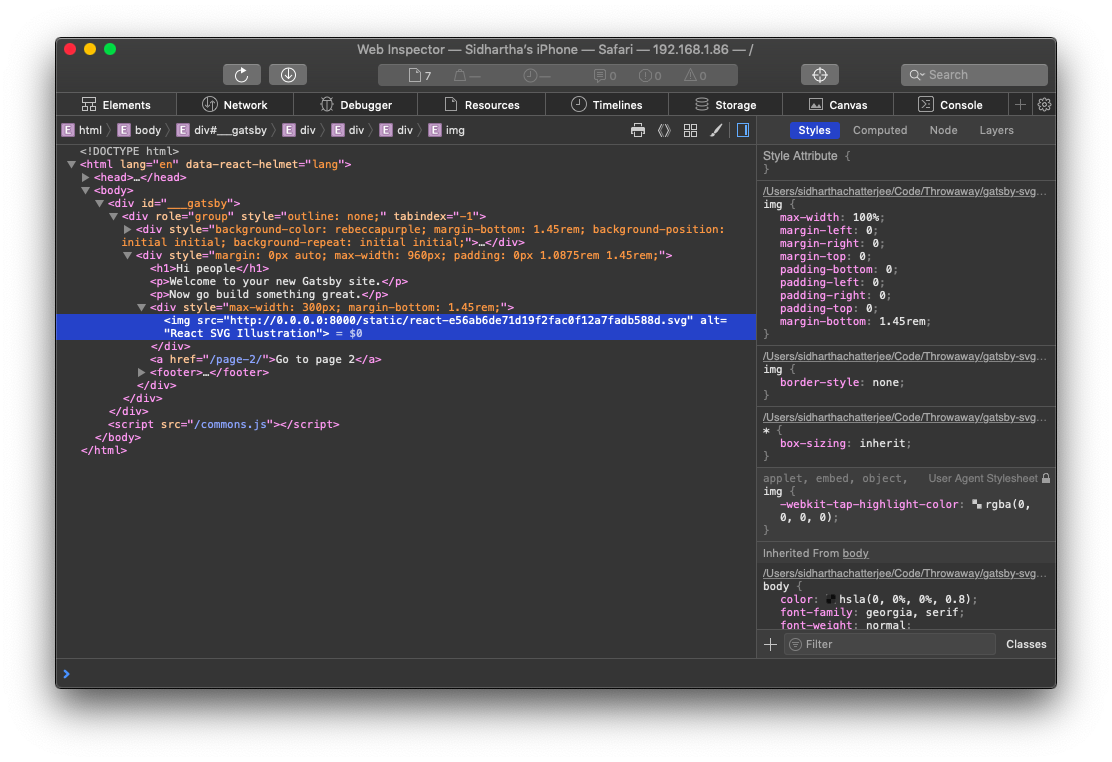Reload the inspected page

point(241,74)
